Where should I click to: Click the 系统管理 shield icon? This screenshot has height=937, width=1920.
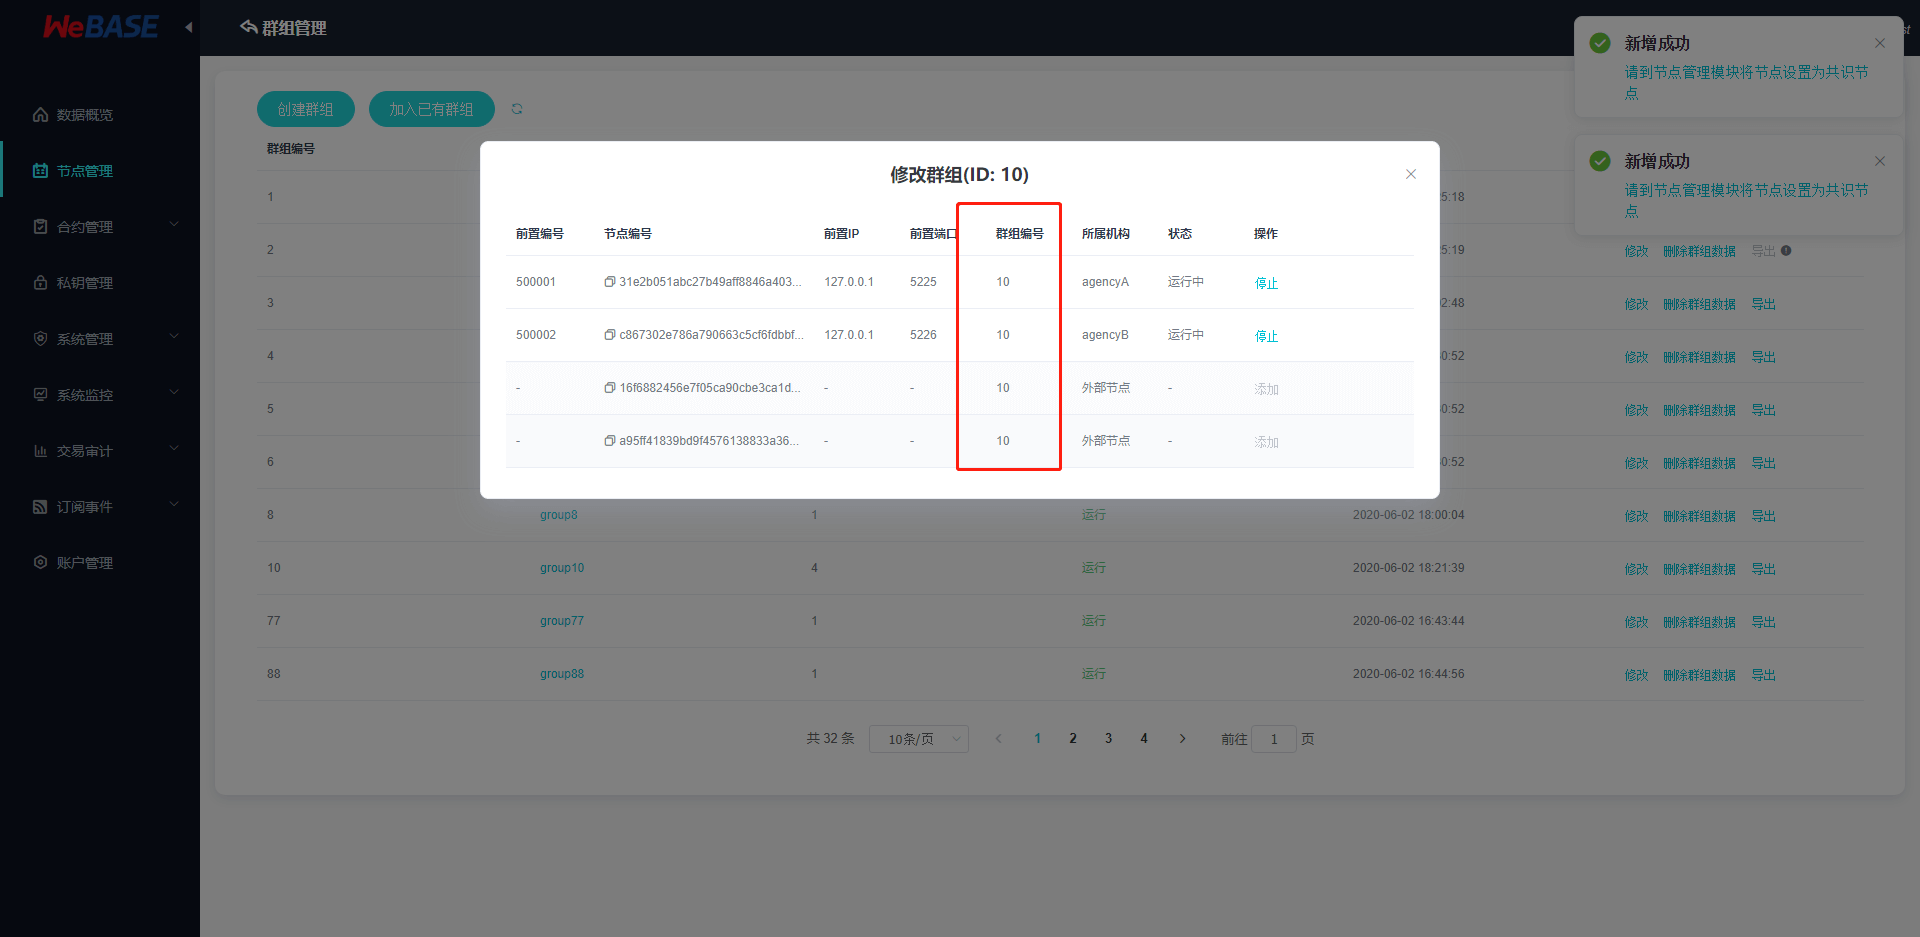(x=40, y=339)
